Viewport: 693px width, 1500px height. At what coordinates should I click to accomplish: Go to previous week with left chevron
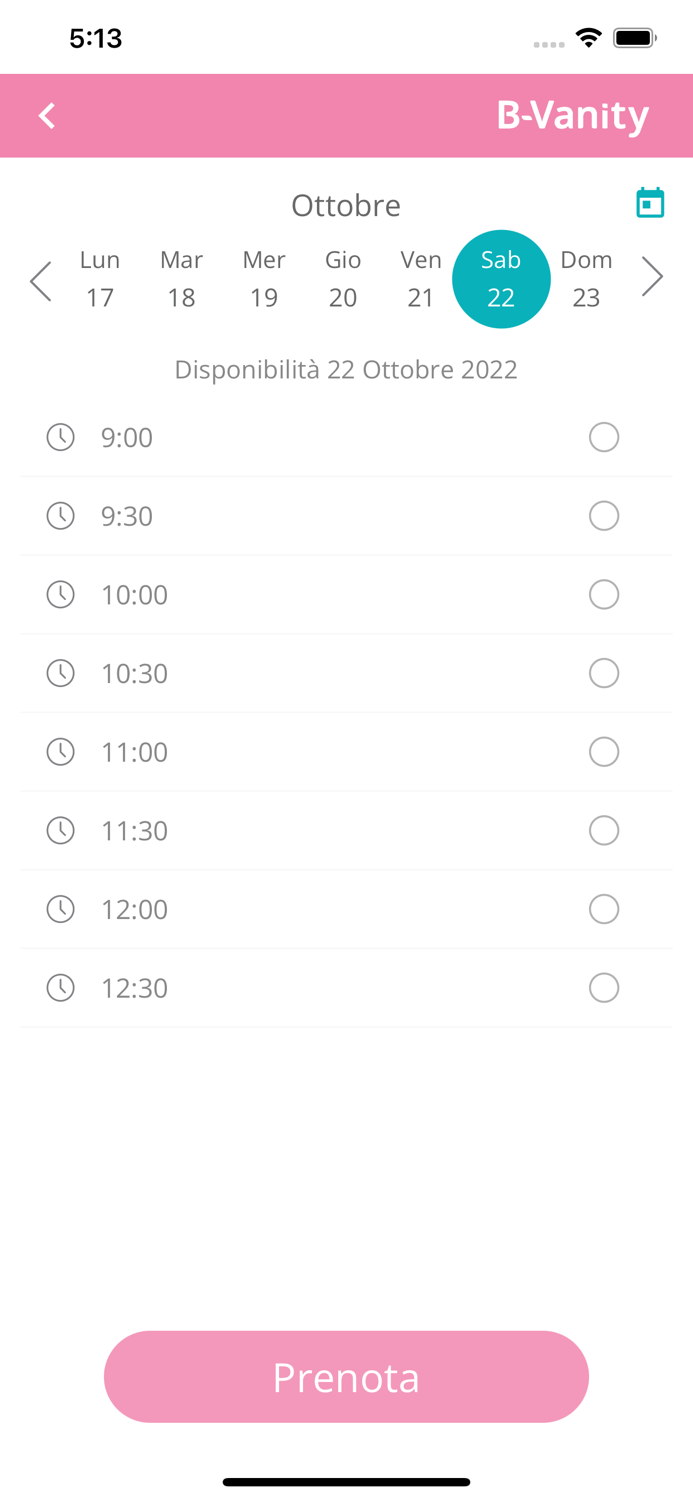[41, 280]
